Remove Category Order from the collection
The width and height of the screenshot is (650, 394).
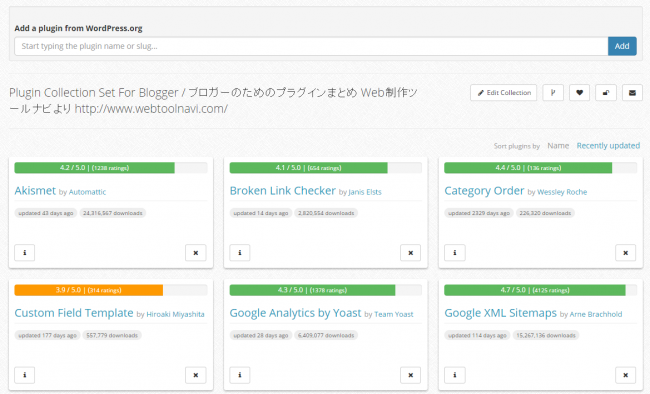(626, 253)
